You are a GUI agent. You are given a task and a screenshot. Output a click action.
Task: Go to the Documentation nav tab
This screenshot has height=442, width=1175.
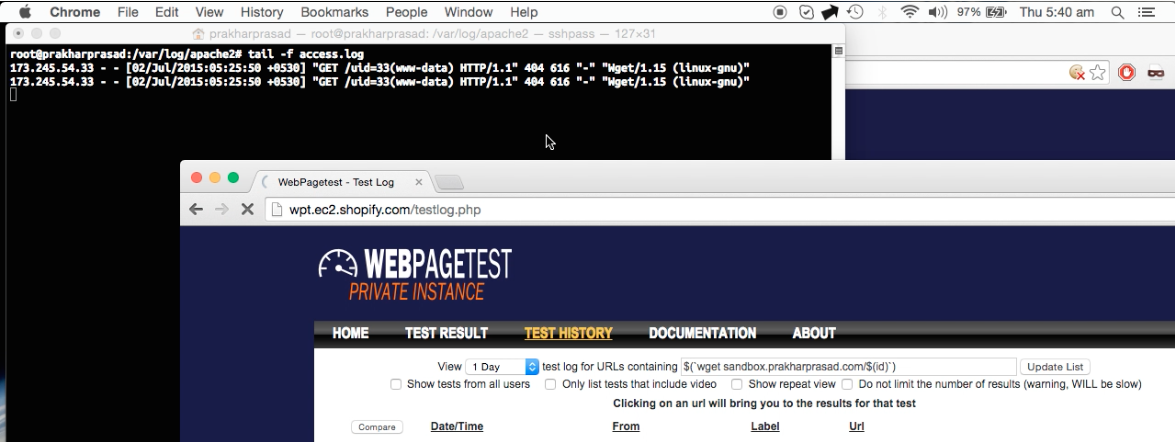702,333
